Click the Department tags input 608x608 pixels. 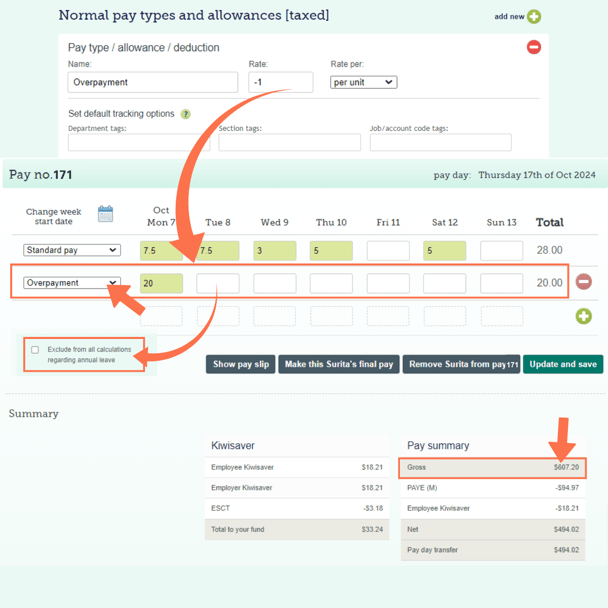pyautogui.click(x=139, y=142)
